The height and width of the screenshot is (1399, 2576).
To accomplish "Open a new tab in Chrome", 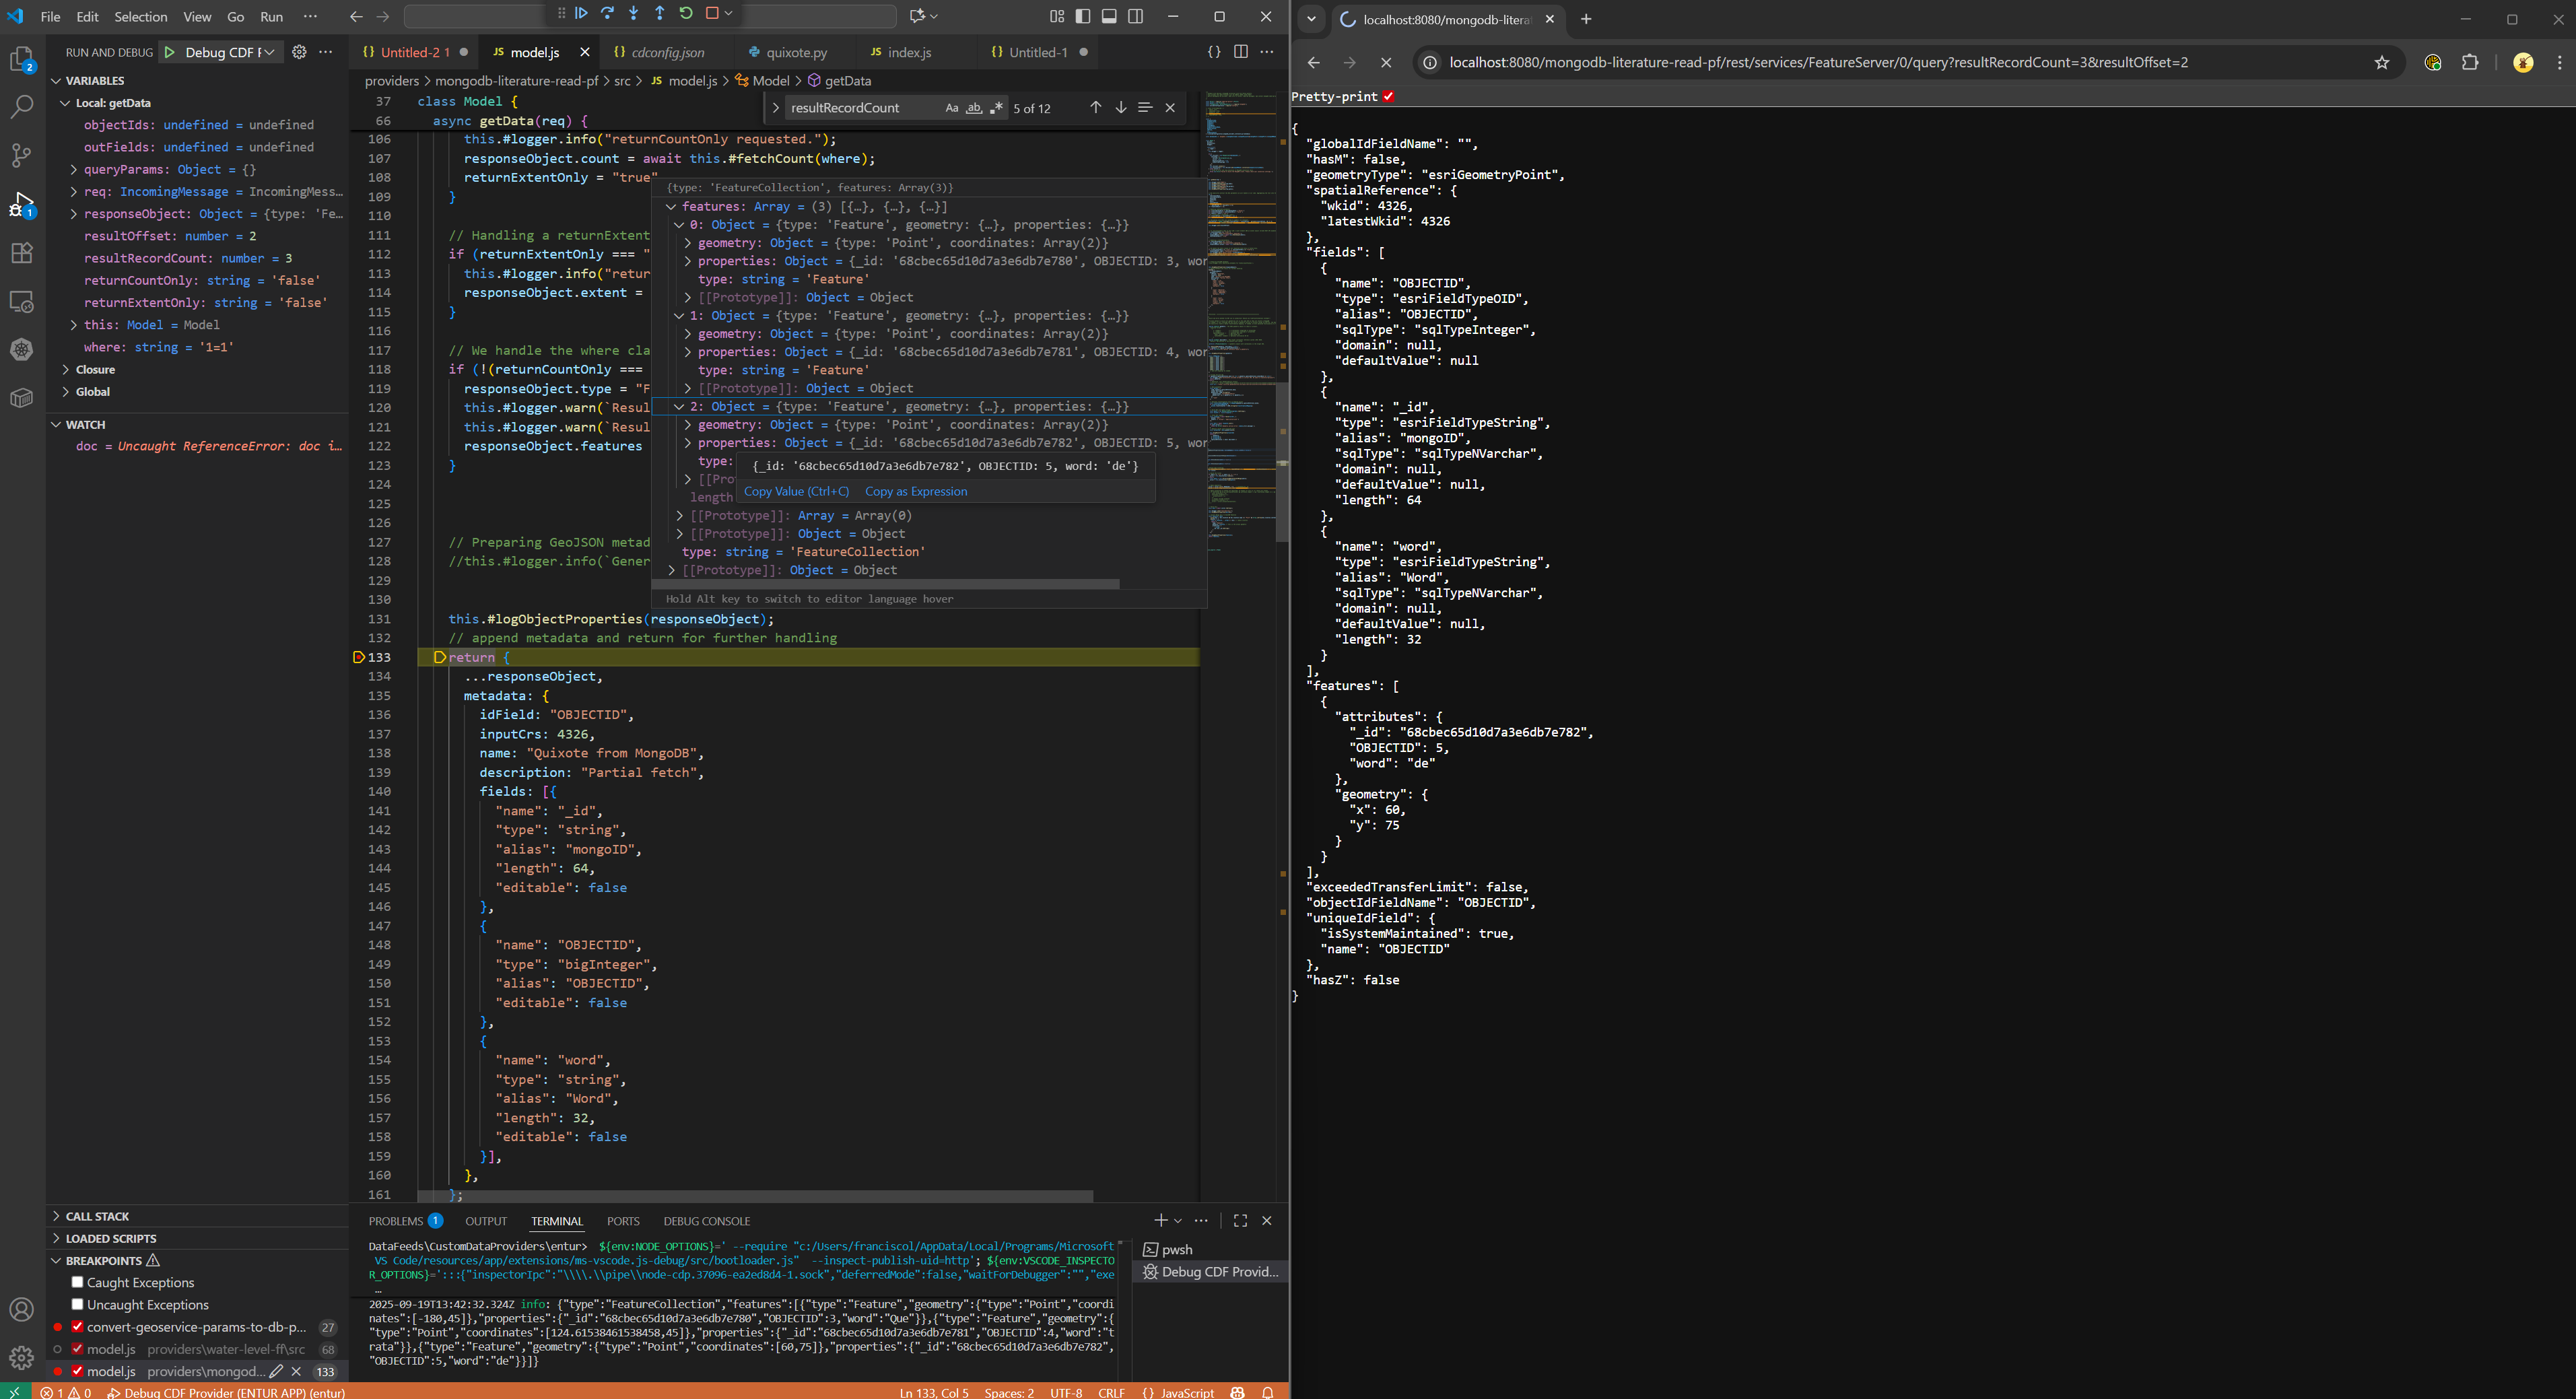I will (x=1586, y=19).
